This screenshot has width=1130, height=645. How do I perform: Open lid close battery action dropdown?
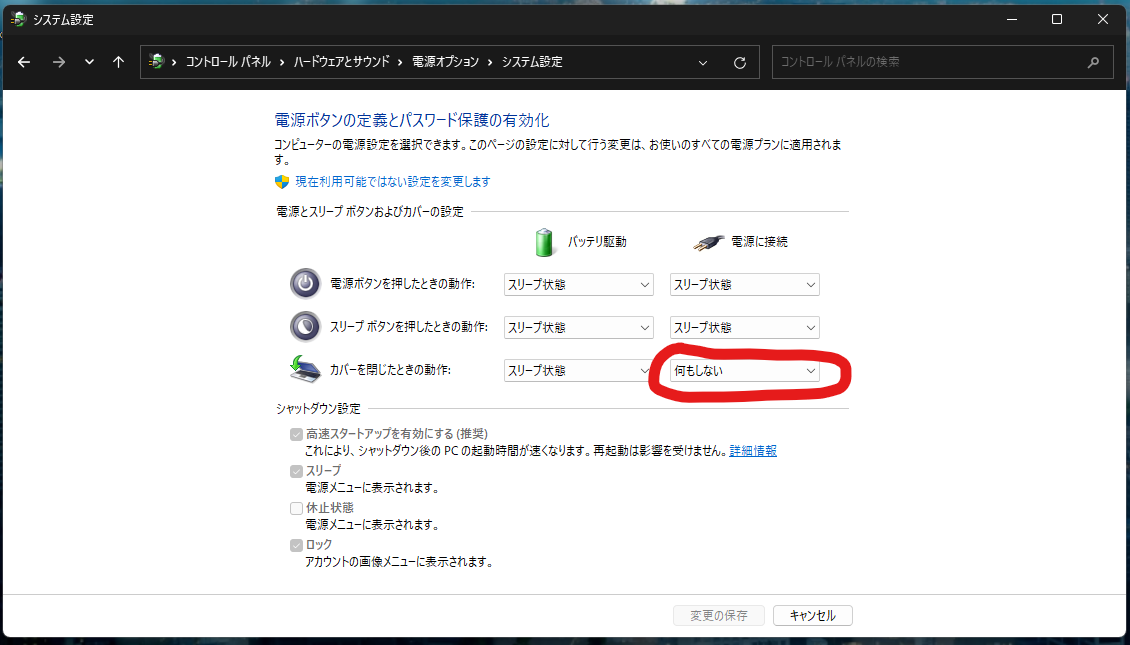579,370
